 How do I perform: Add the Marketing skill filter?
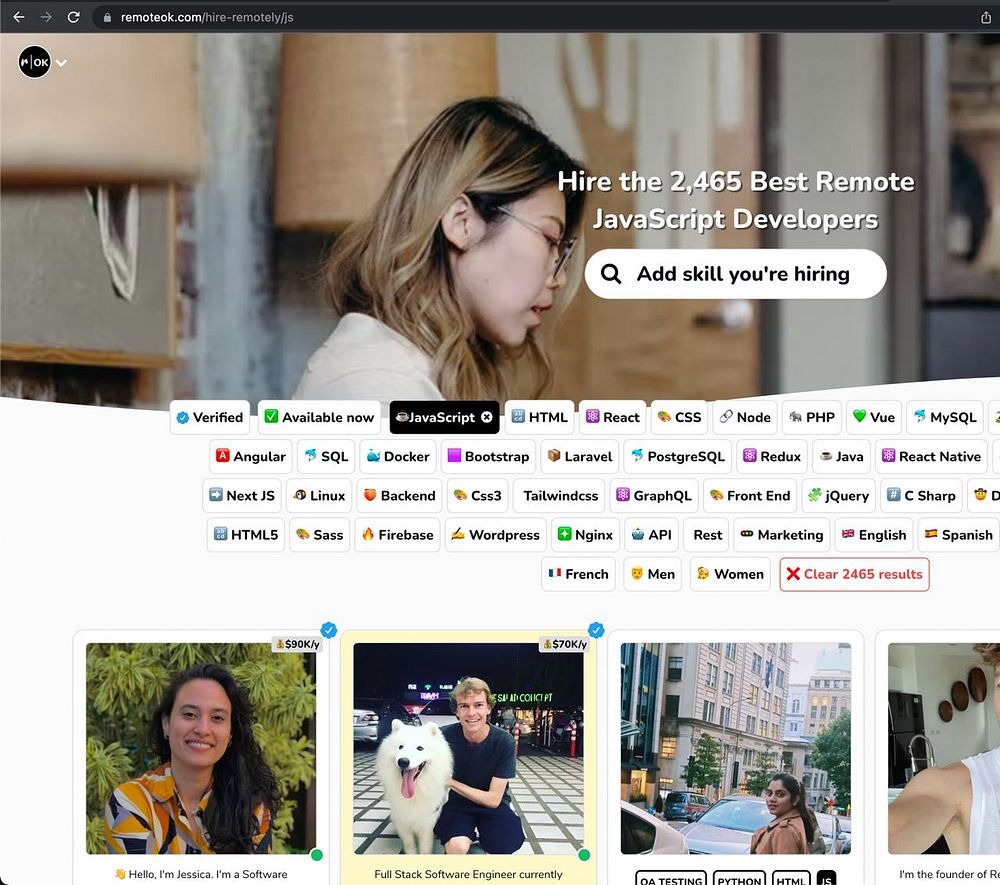coord(783,534)
